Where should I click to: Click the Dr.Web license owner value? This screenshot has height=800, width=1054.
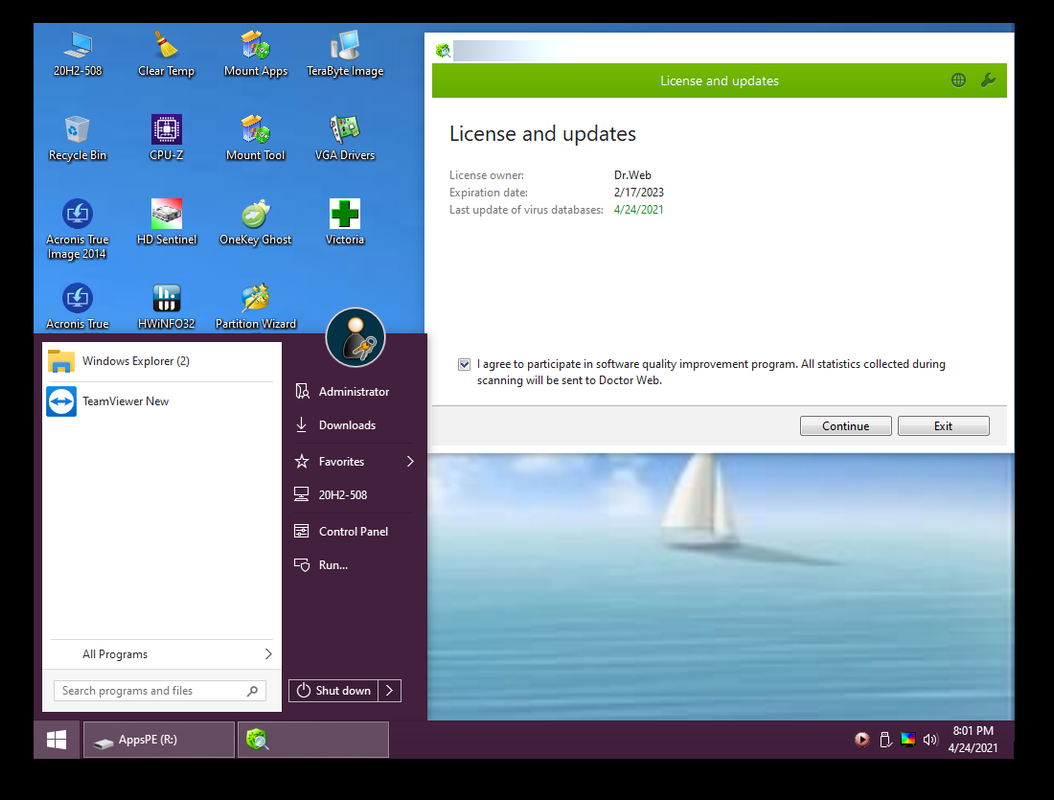coord(633,175)
